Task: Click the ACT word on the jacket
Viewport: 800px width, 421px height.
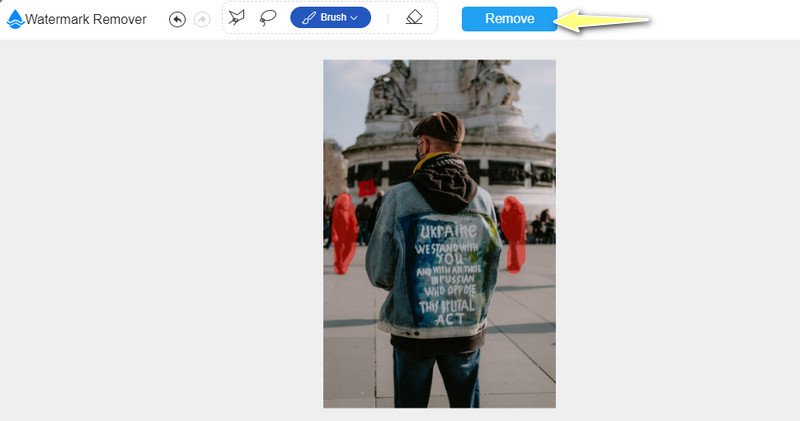Action: 442,320
